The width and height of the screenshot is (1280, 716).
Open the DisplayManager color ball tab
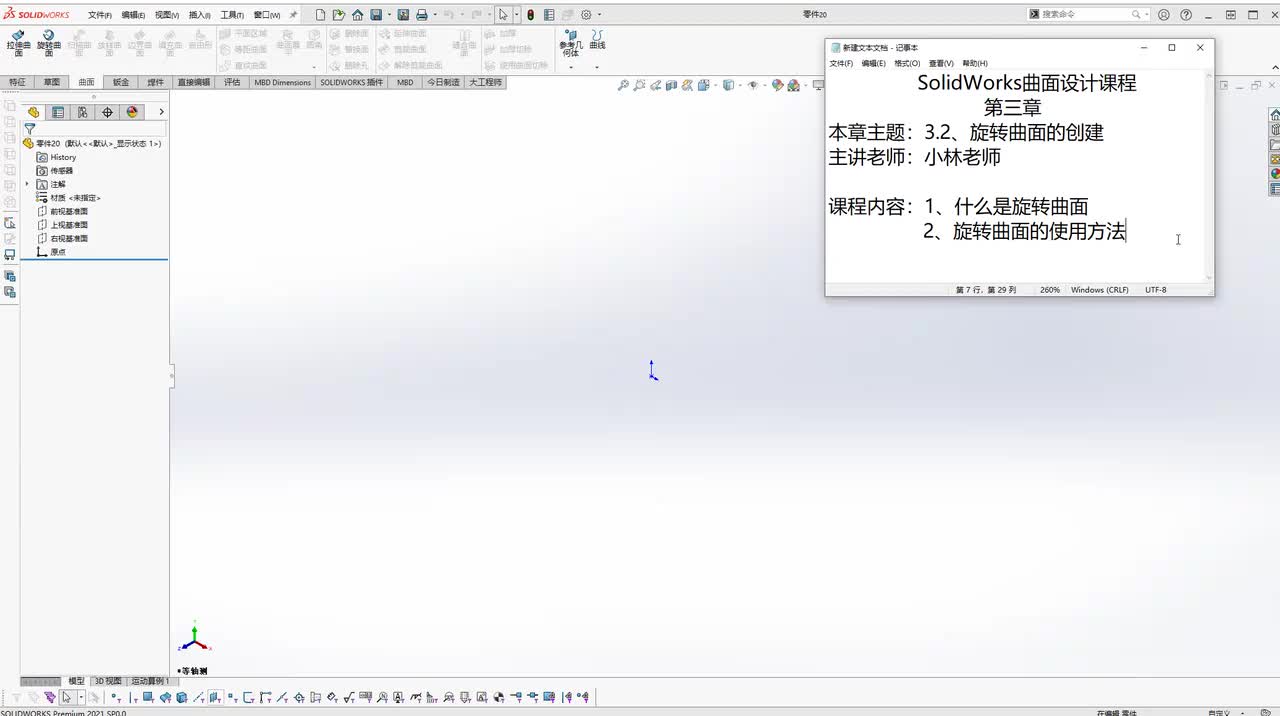[x=132, y=112]
